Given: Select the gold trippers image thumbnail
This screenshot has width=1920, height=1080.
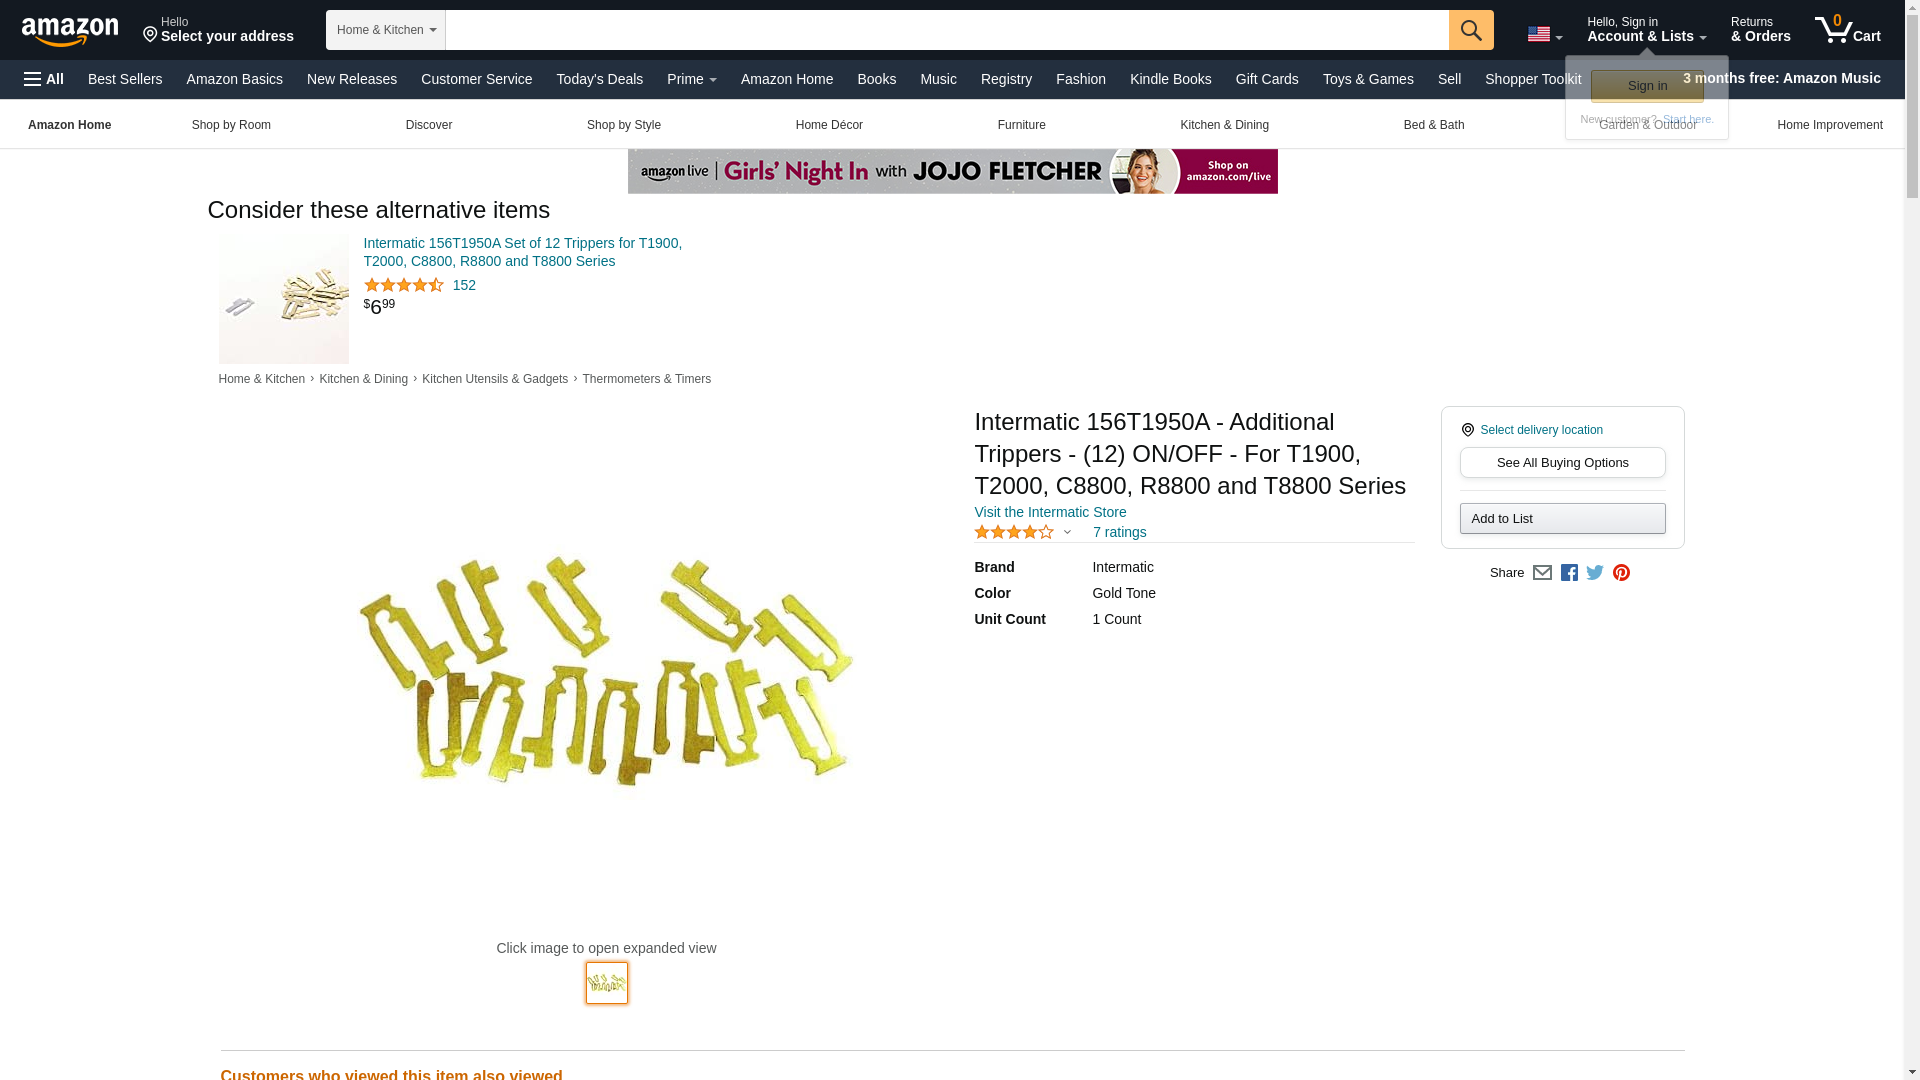Looking at the screenshot, I should pyautogui.click(x=606, y=983).
